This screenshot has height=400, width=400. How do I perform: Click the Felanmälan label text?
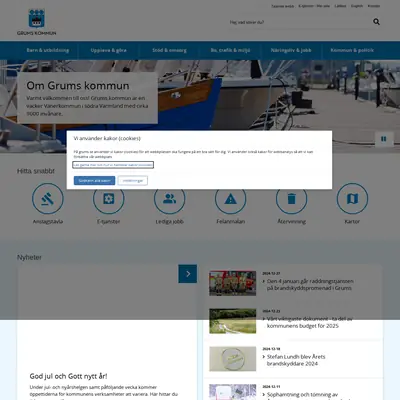click(x=231, y=221)
